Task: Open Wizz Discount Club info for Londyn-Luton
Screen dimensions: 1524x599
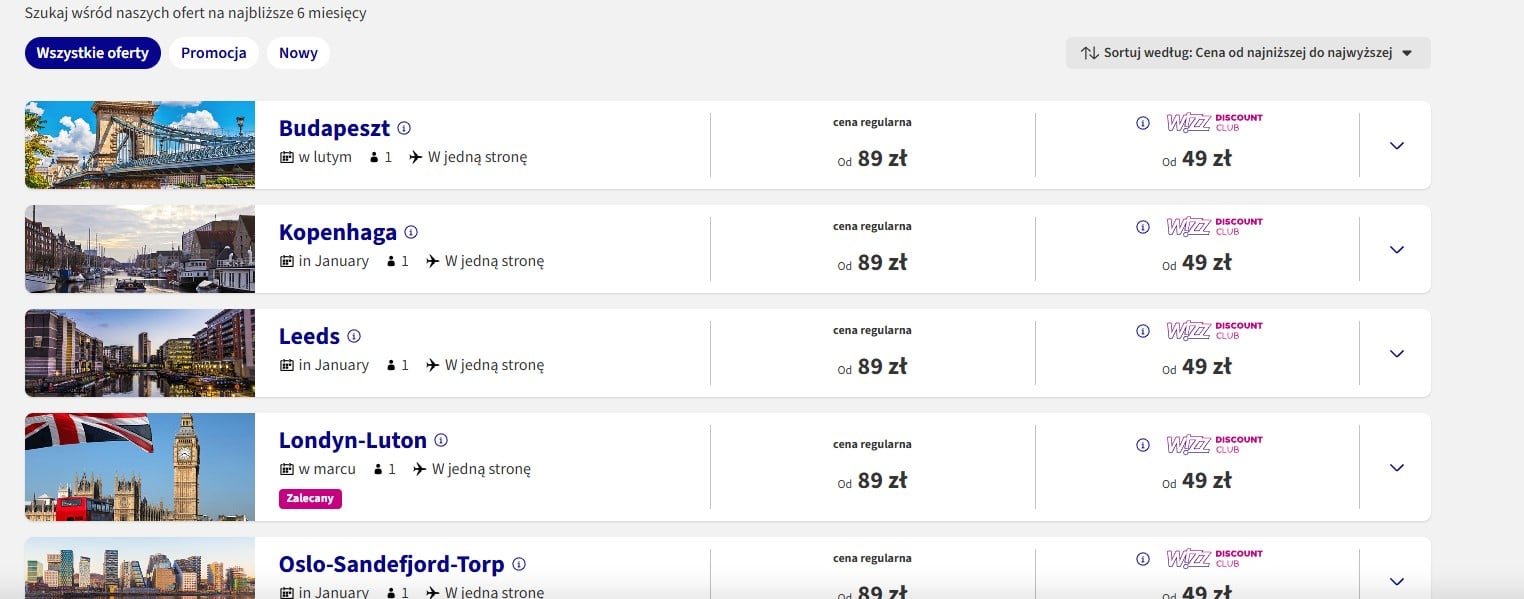Action: (1143, 445)
